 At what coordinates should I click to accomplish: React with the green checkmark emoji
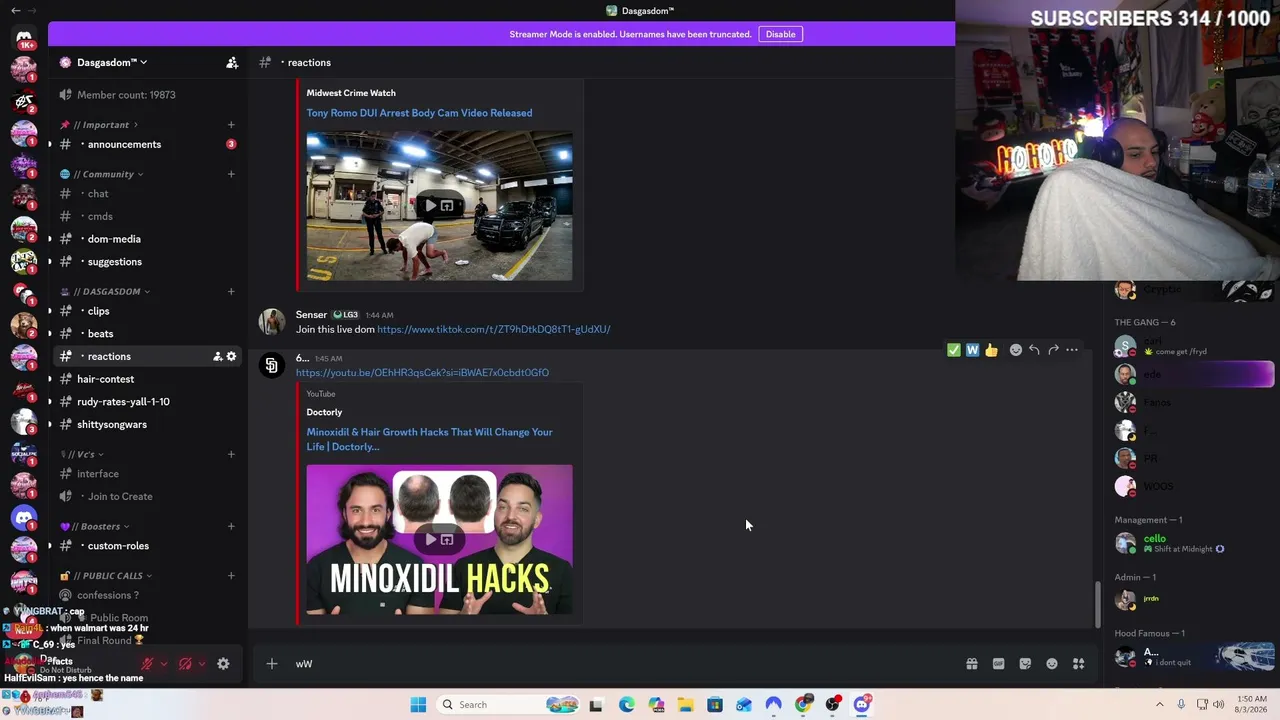click(953, 350)
